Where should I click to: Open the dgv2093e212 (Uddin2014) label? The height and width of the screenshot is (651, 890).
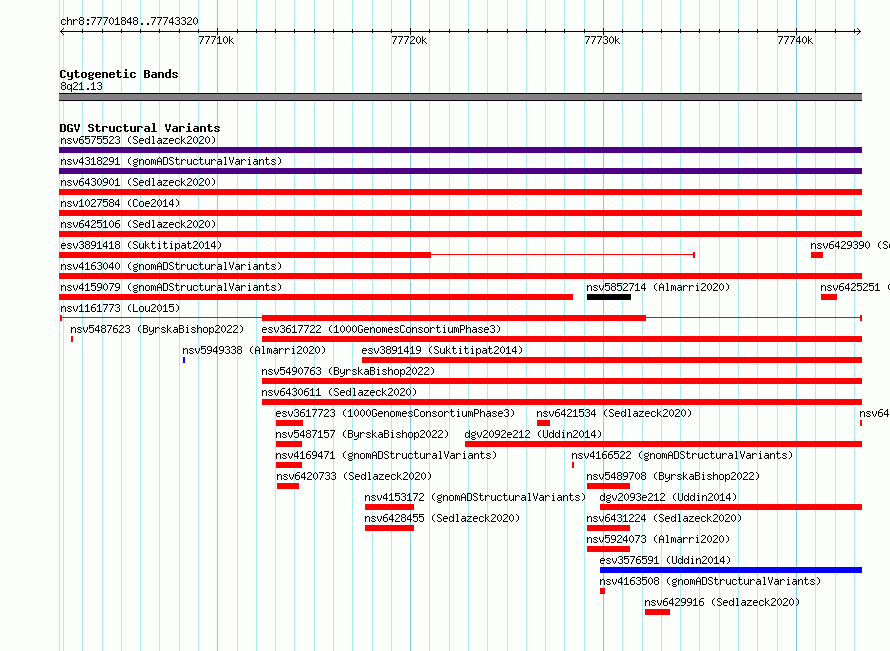tap(668, 497)
